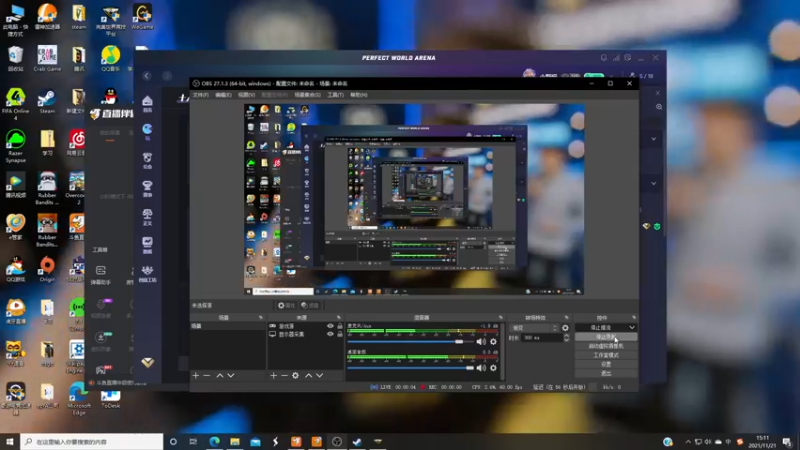Image resolution: width=800 pixels, height=450 pixels.
Task: Open trophy icon in Perfect World Arena sidebar
Action: pos(147,188)
